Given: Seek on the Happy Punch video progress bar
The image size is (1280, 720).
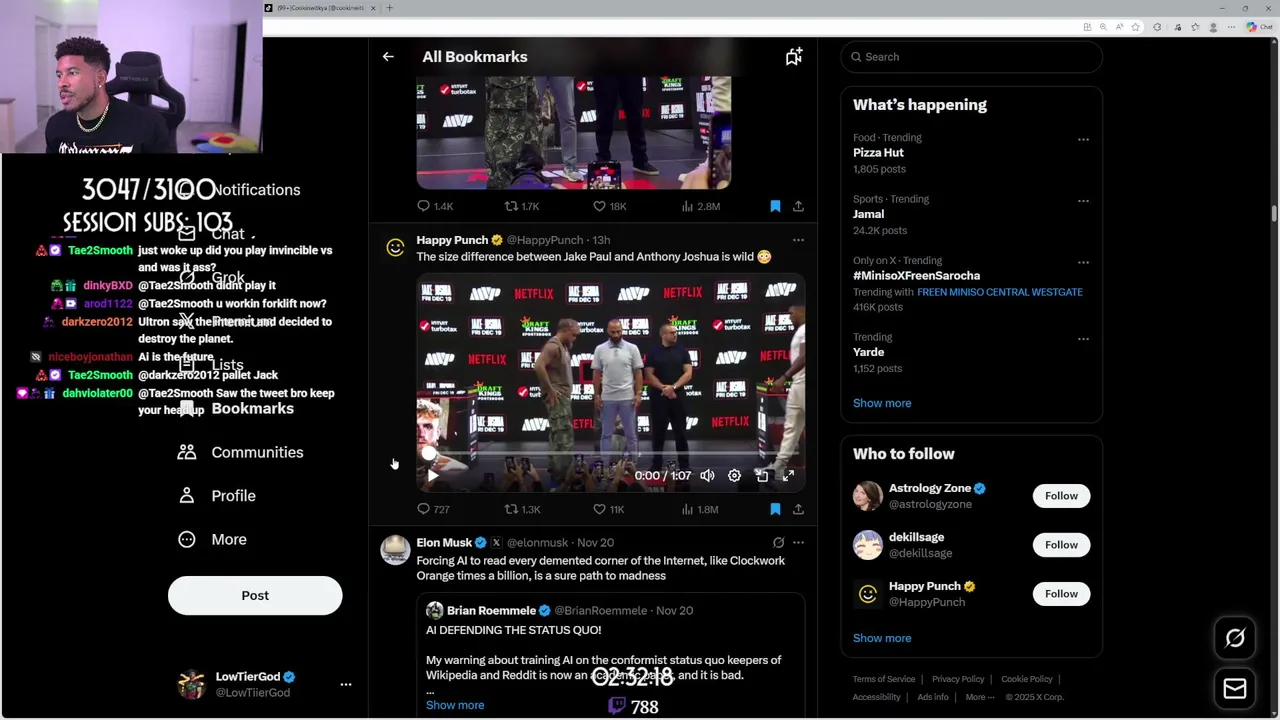Looking at the screenshot, I should (x=610, y=455).
